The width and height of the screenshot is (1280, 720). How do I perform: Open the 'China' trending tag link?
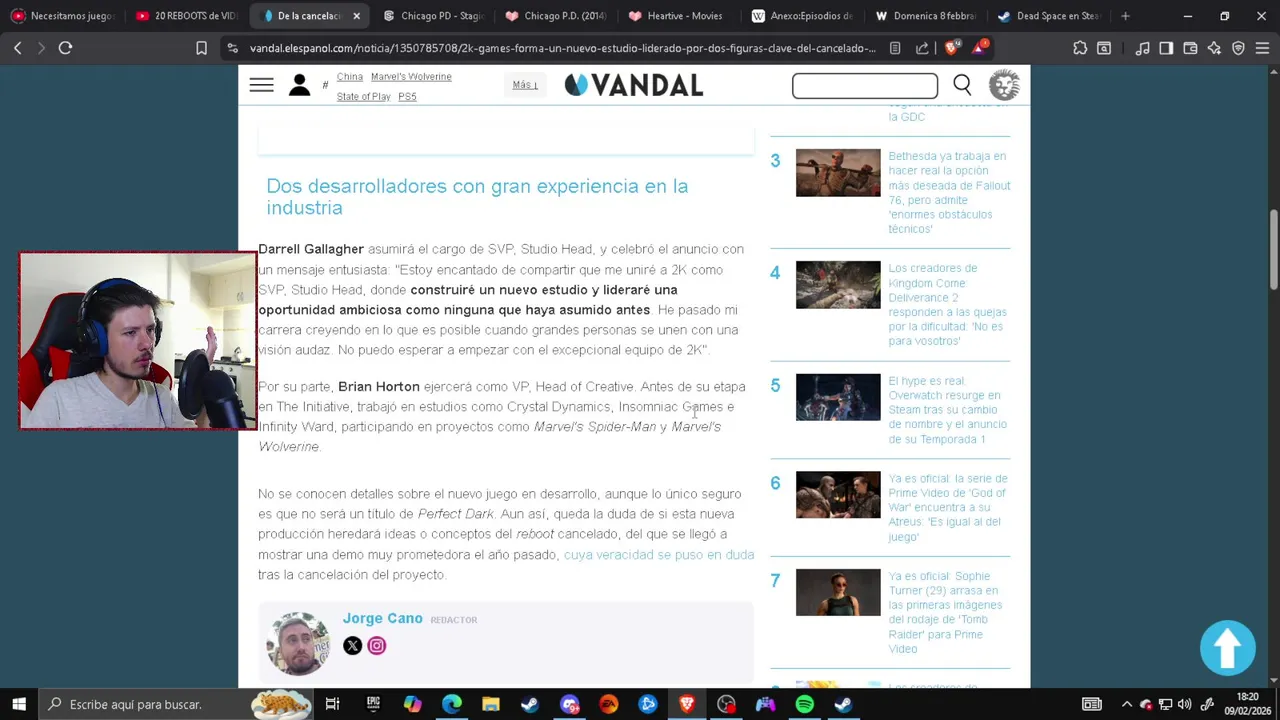pyautogui.click(x=349, y=77)
